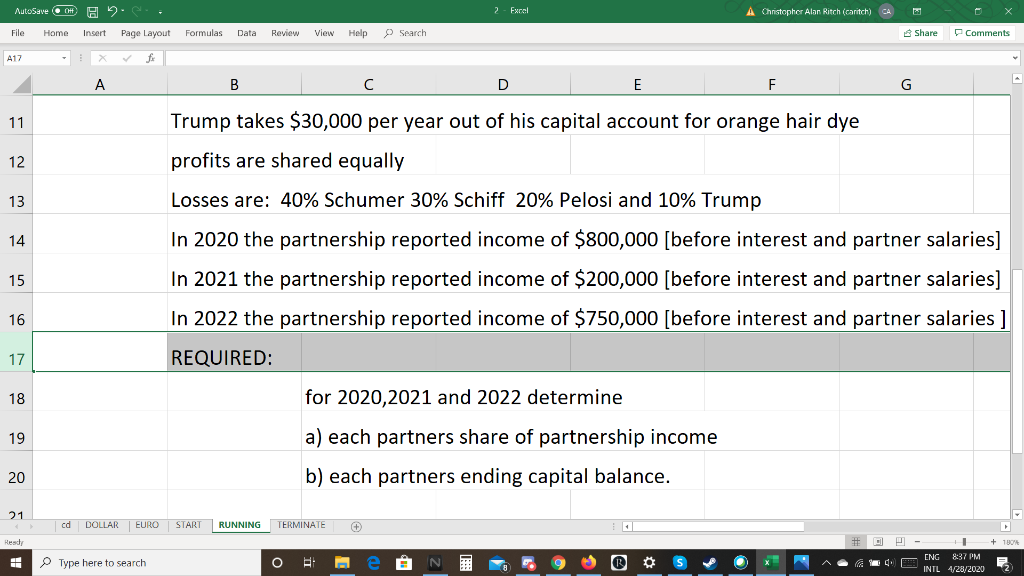Screen dimensions: 1024x576
Task: Switch to the Home ribbon tab
Action: tap(56, 33)
